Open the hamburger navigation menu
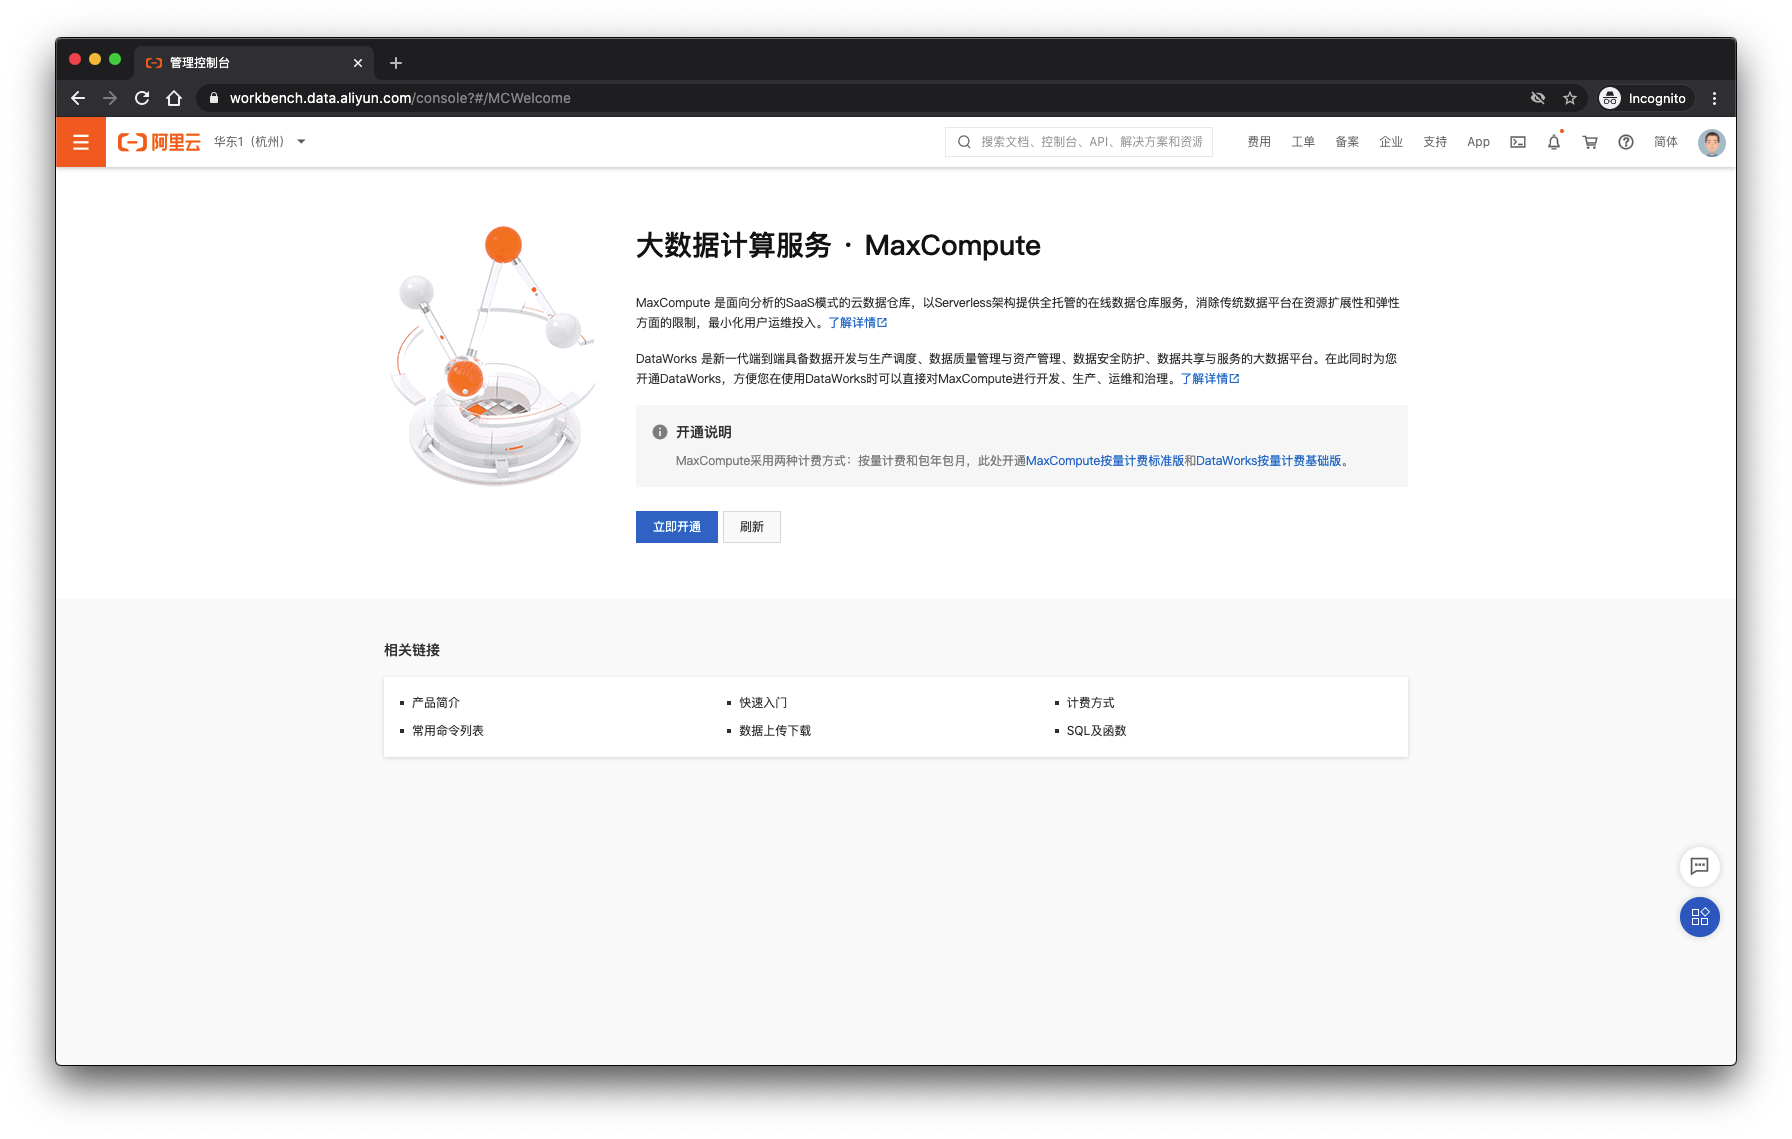 click(x=80, y=141)
